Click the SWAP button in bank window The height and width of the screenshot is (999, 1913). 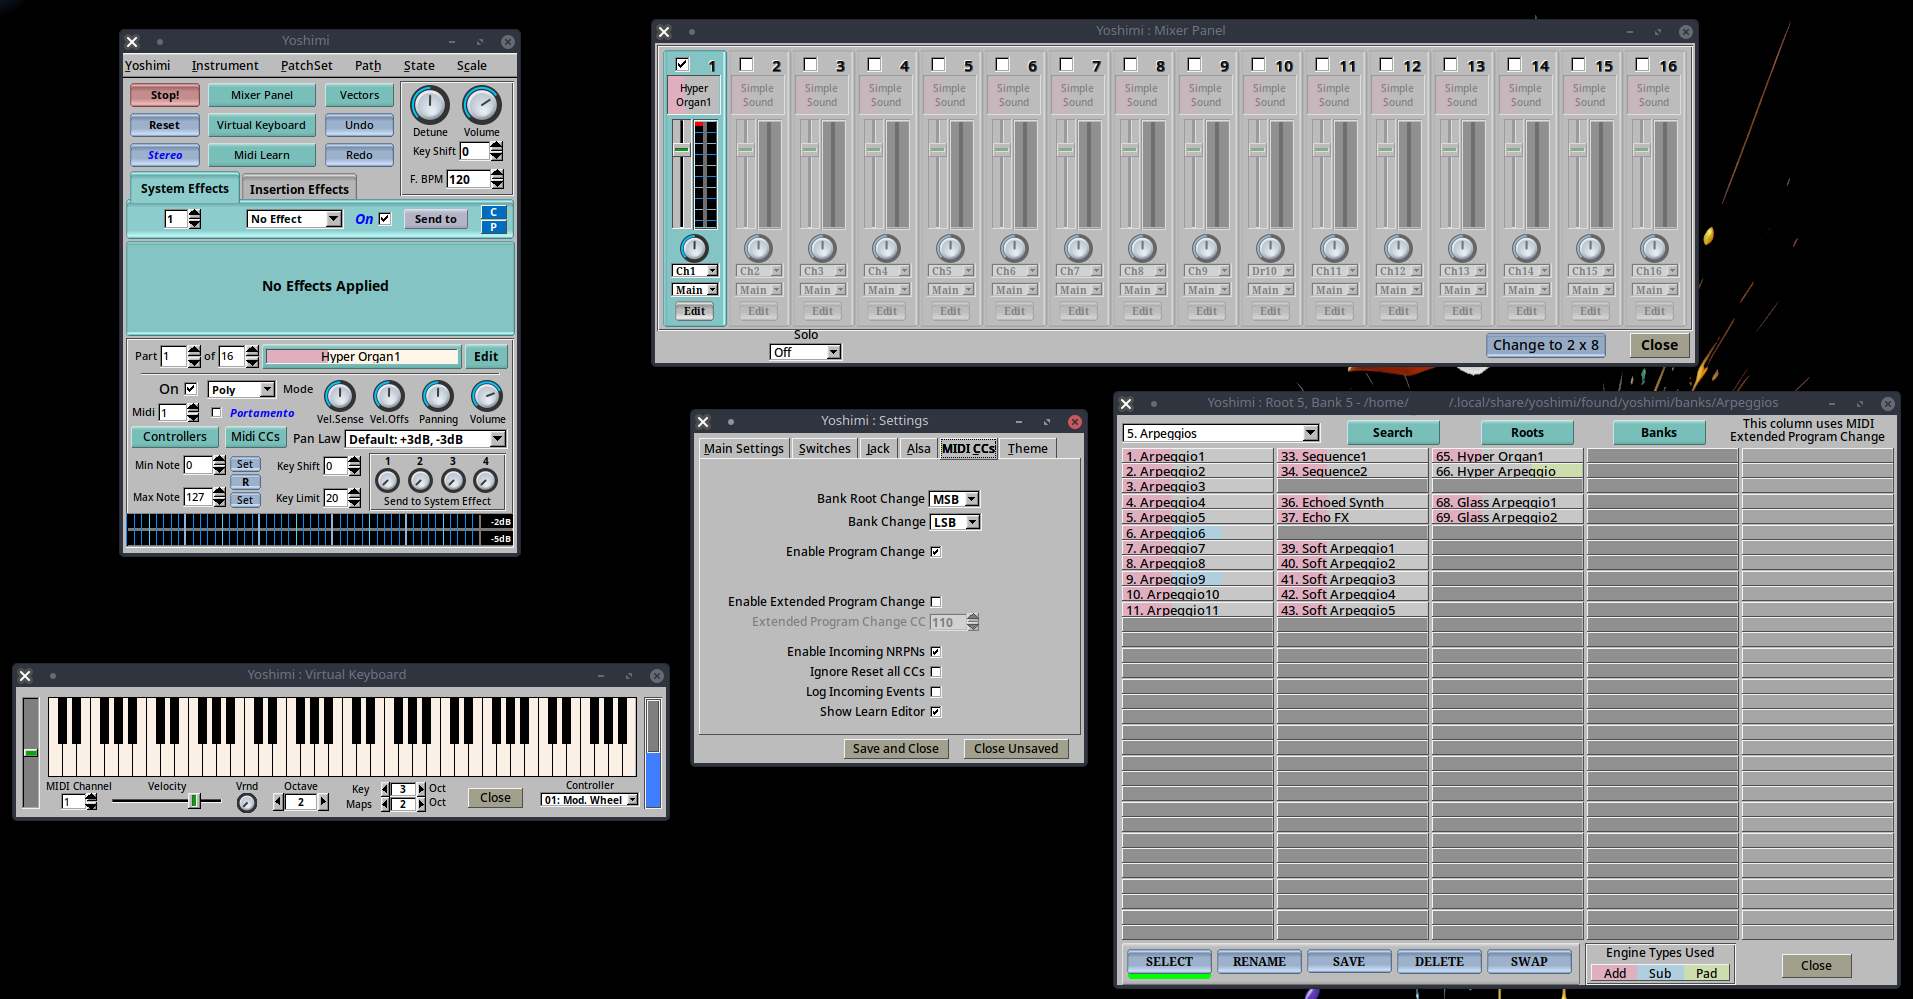coord(1529,962)
